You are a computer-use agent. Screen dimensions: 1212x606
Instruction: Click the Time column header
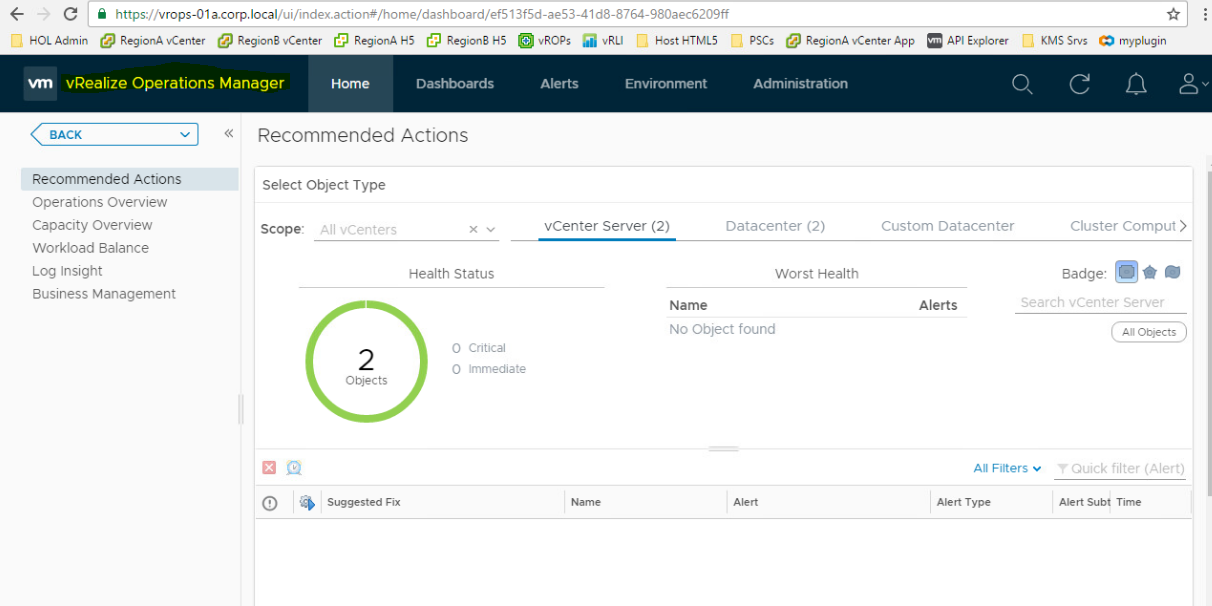[1129, 502]
